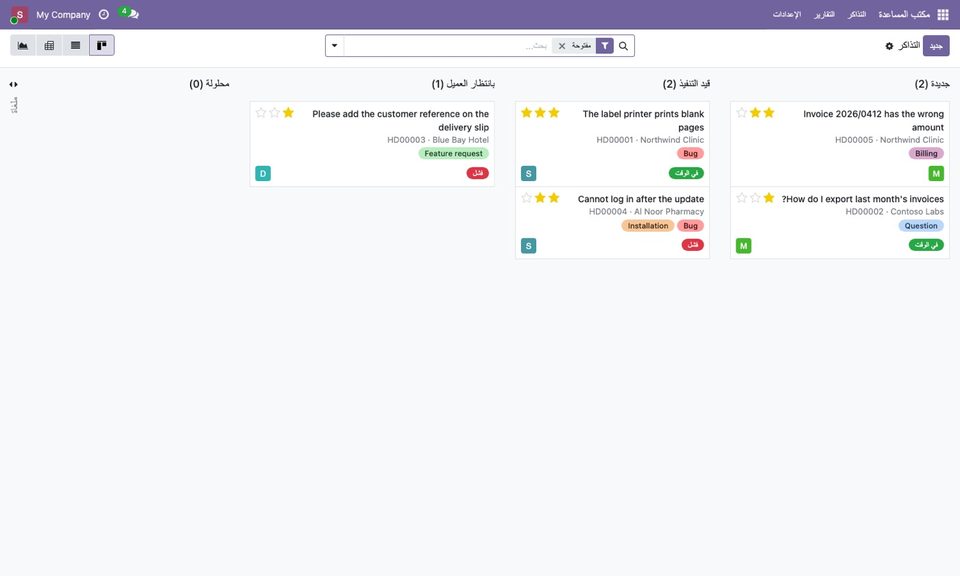Click the جديد button to create ticket
This screenshot has width=960, height=576.
click(x=936, y=46)
